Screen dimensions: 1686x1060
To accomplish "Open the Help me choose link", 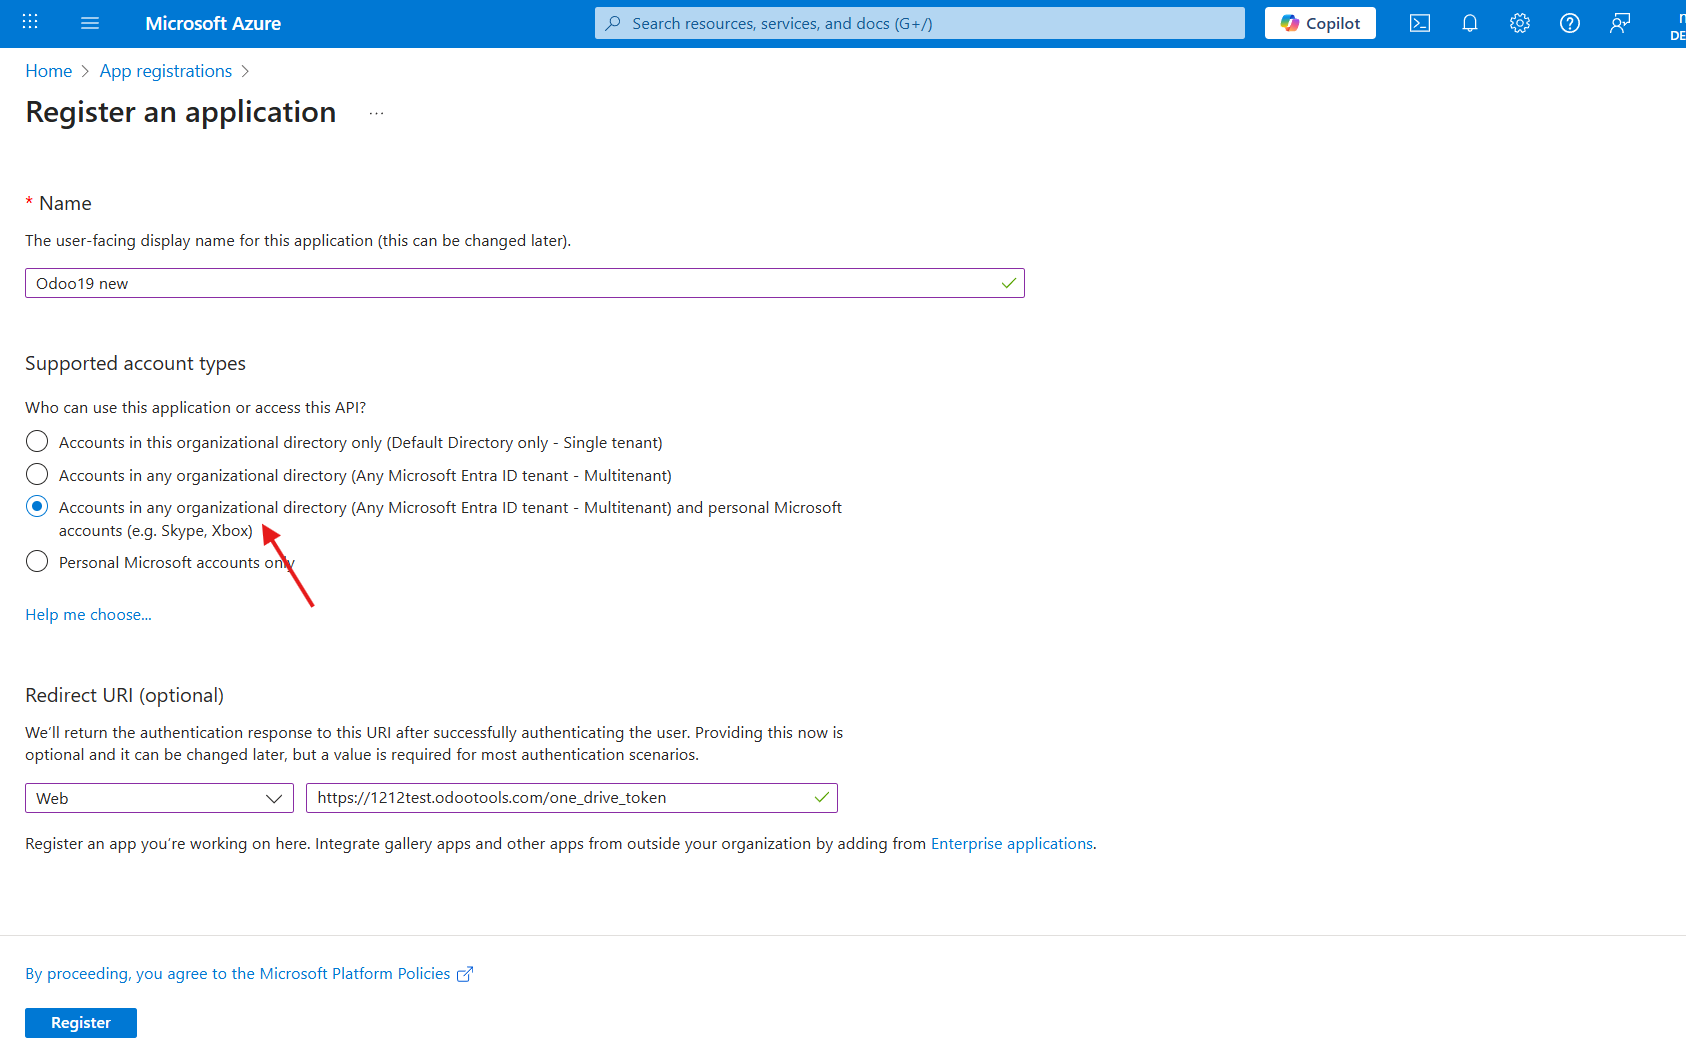I will pos(89,615).
